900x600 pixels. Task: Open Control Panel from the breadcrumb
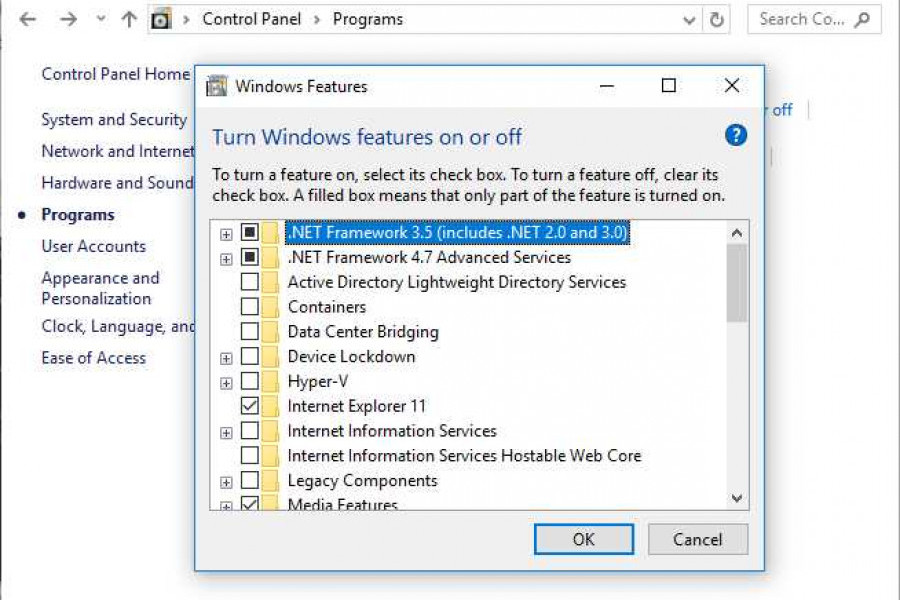click(x=251, y=18)
